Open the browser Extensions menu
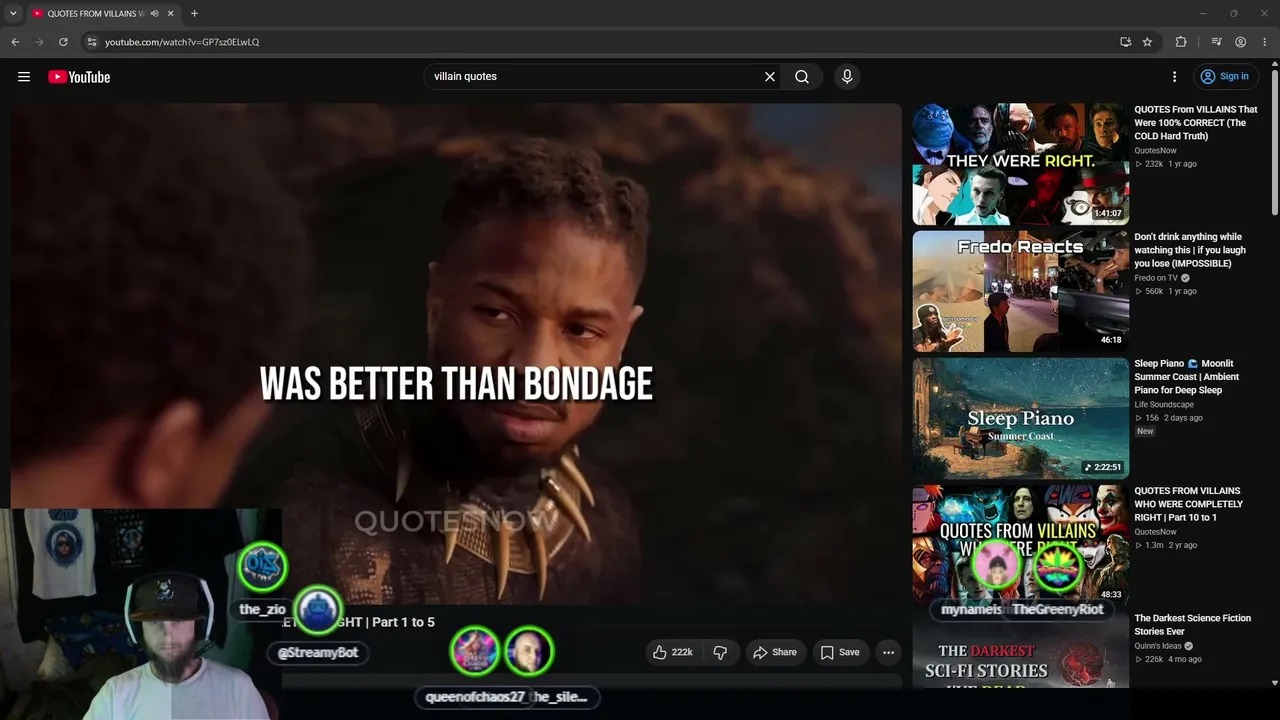This screenshot has height=720, width=1280. pos(1181,42)
